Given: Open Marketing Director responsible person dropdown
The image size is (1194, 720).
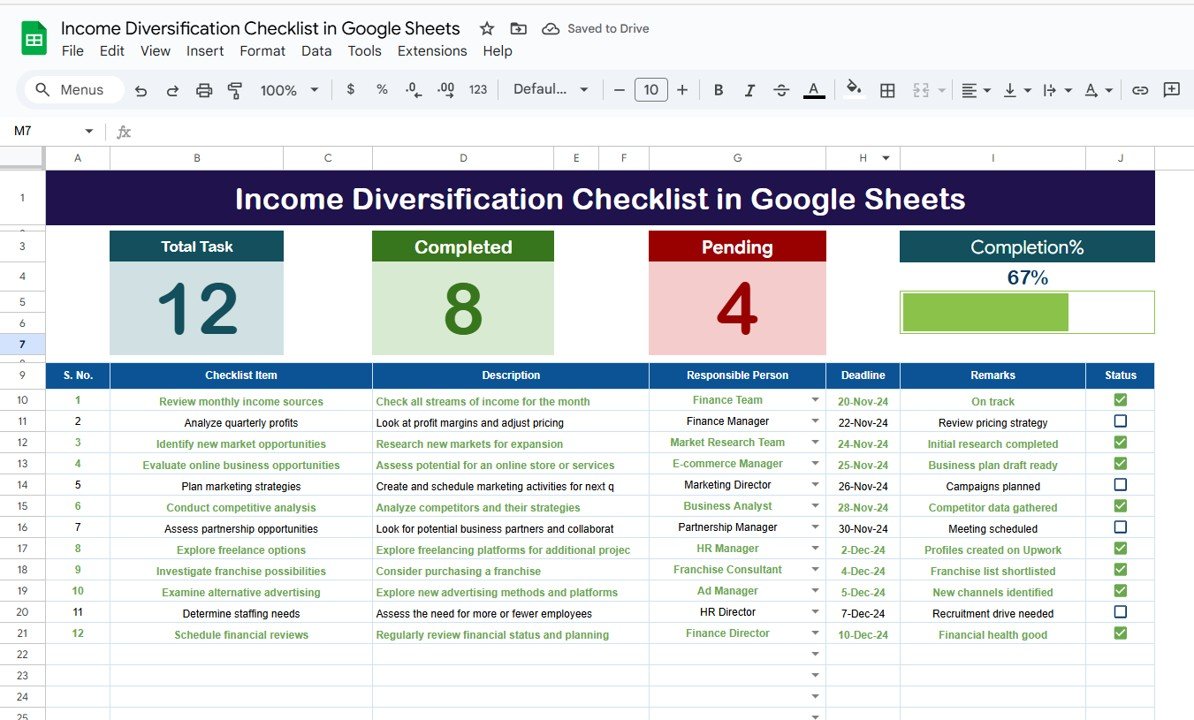Looking at the screenshot, I should pos(815,485).
